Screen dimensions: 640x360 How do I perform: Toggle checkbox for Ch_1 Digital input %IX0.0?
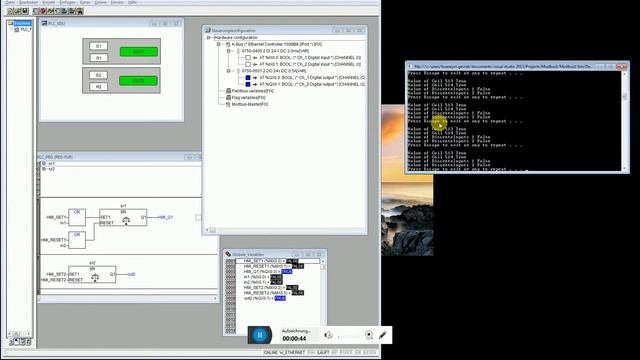click(x=248, y=58)
